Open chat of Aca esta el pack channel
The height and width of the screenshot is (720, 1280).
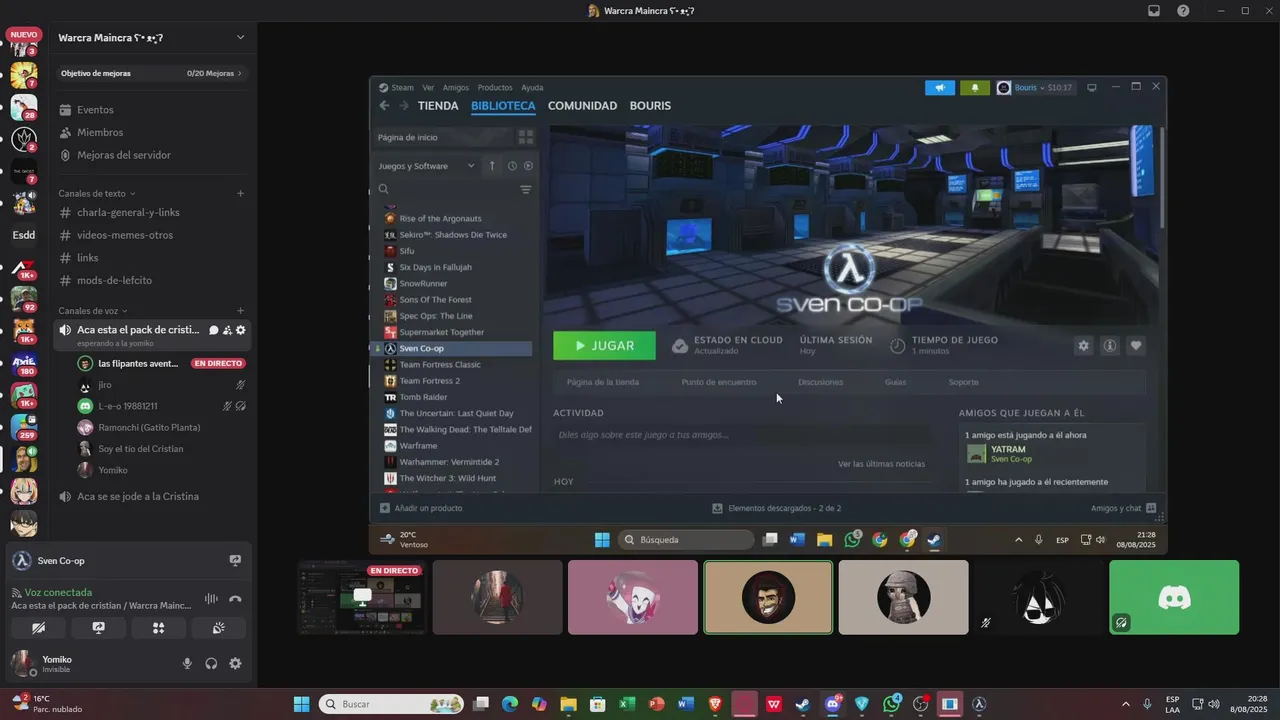click(213, 330)
